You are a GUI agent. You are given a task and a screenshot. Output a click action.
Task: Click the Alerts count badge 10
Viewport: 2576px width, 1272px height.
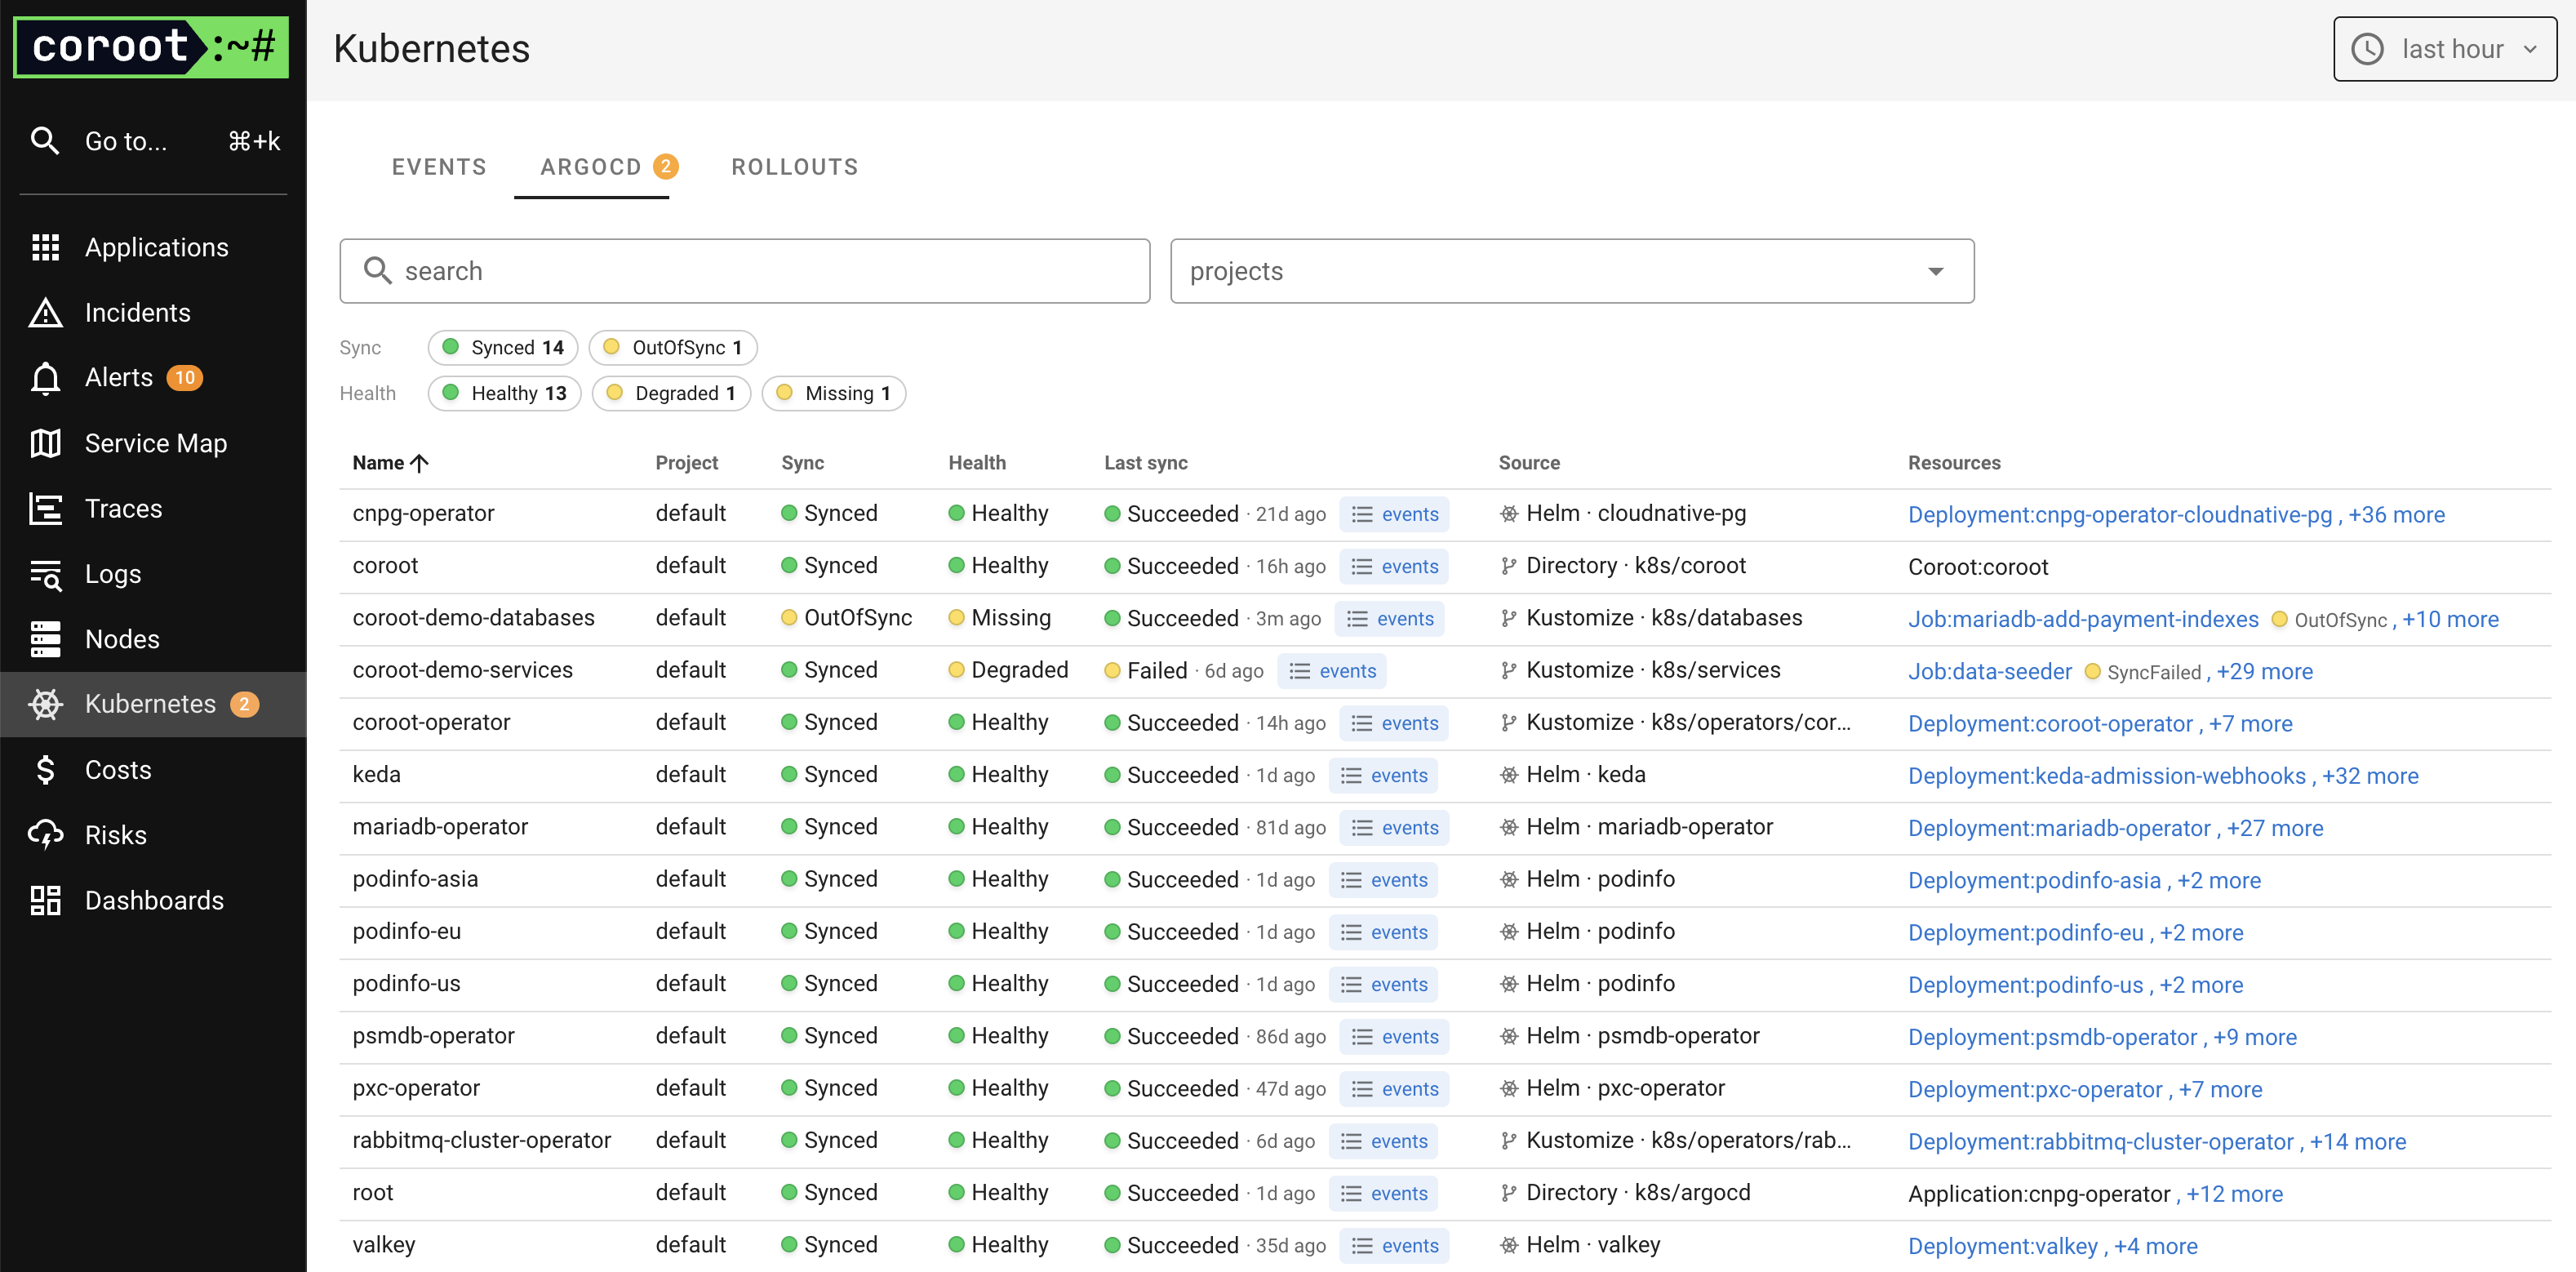(x=185, y=377)
